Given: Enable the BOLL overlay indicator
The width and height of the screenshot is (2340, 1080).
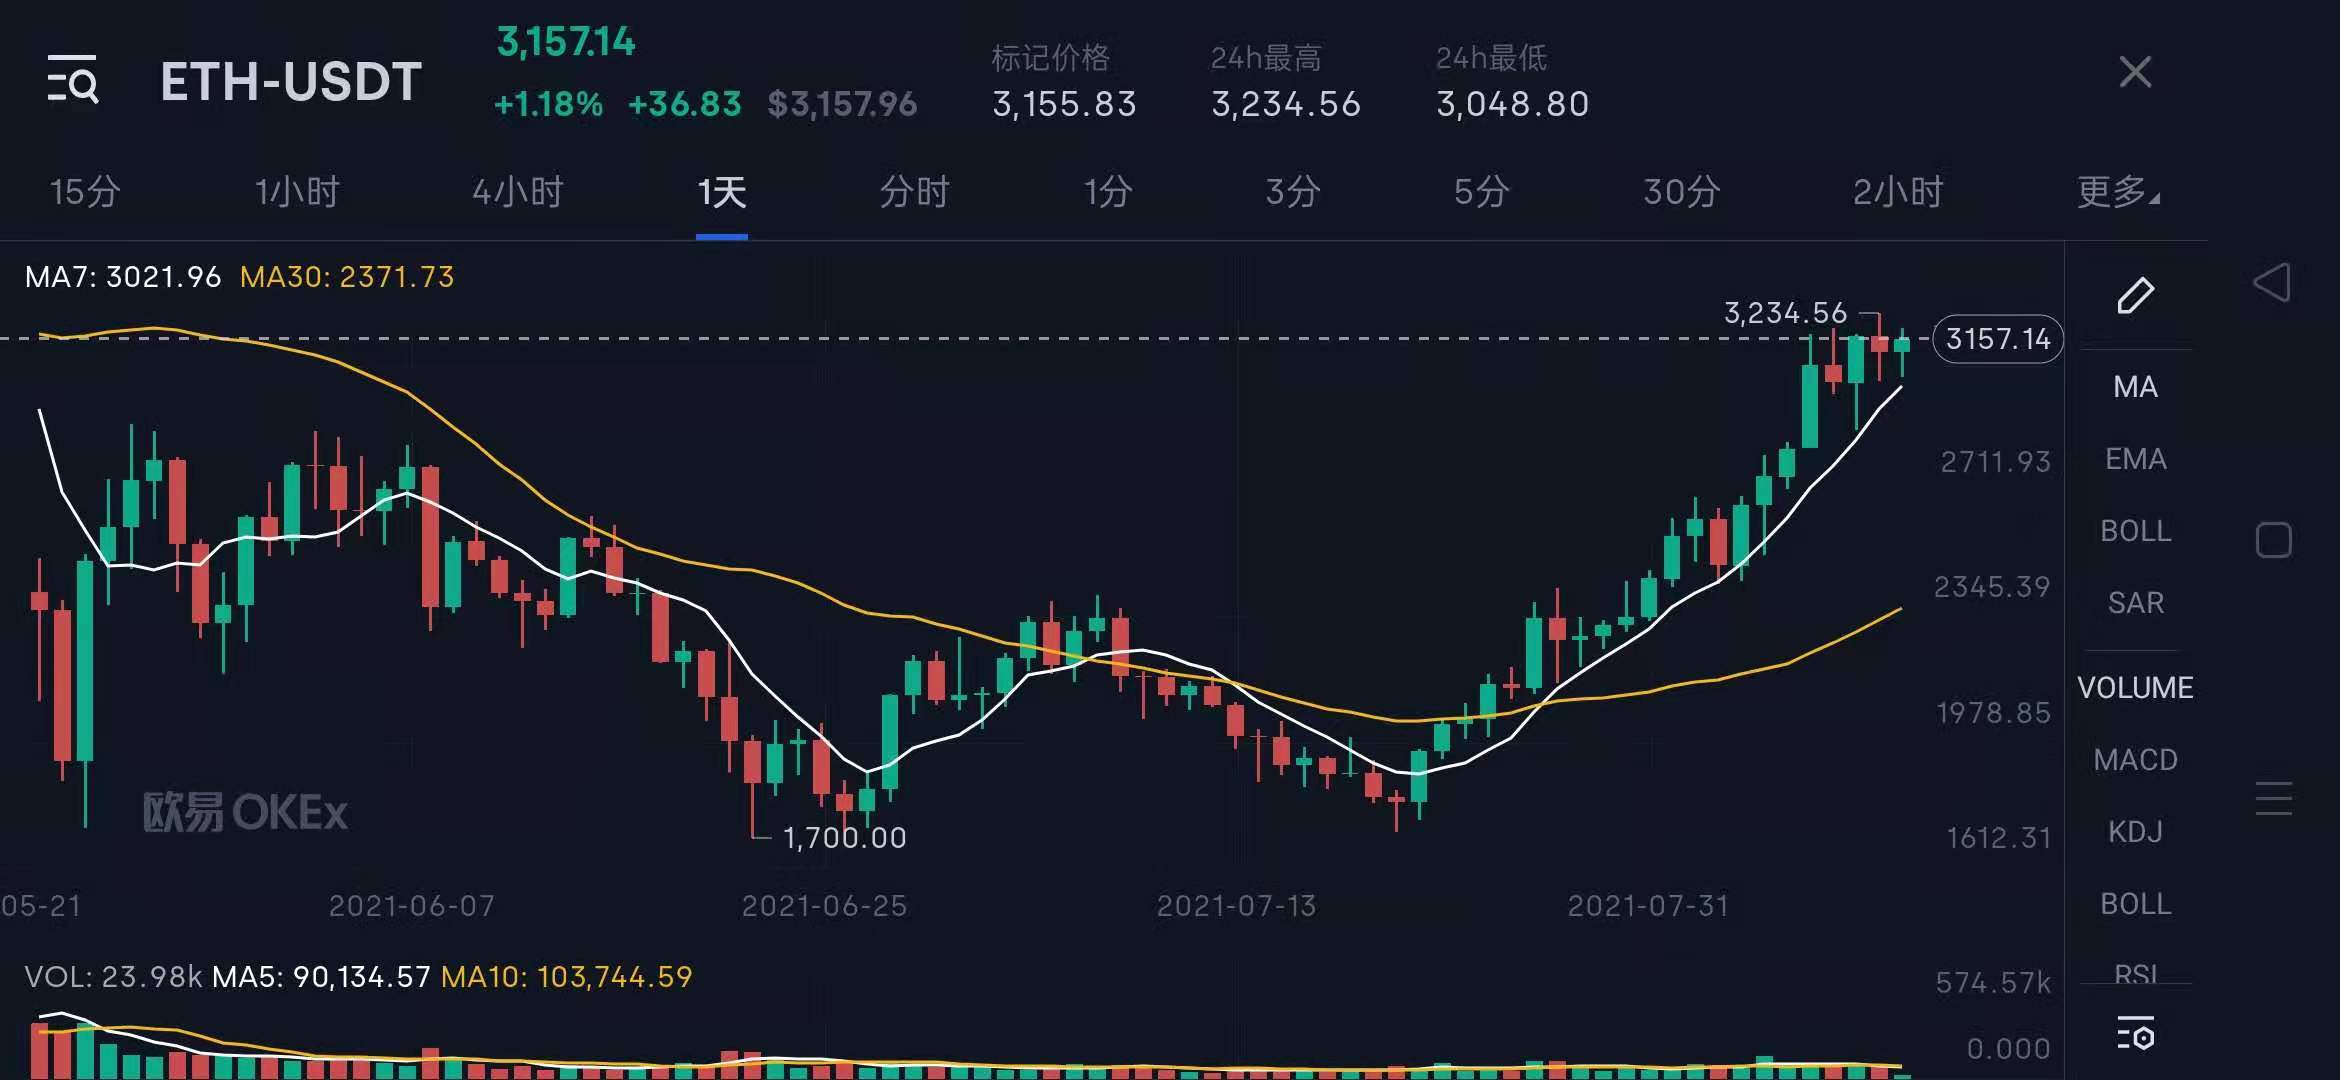Looking at the screenshot, I should tap(2135, 531).
